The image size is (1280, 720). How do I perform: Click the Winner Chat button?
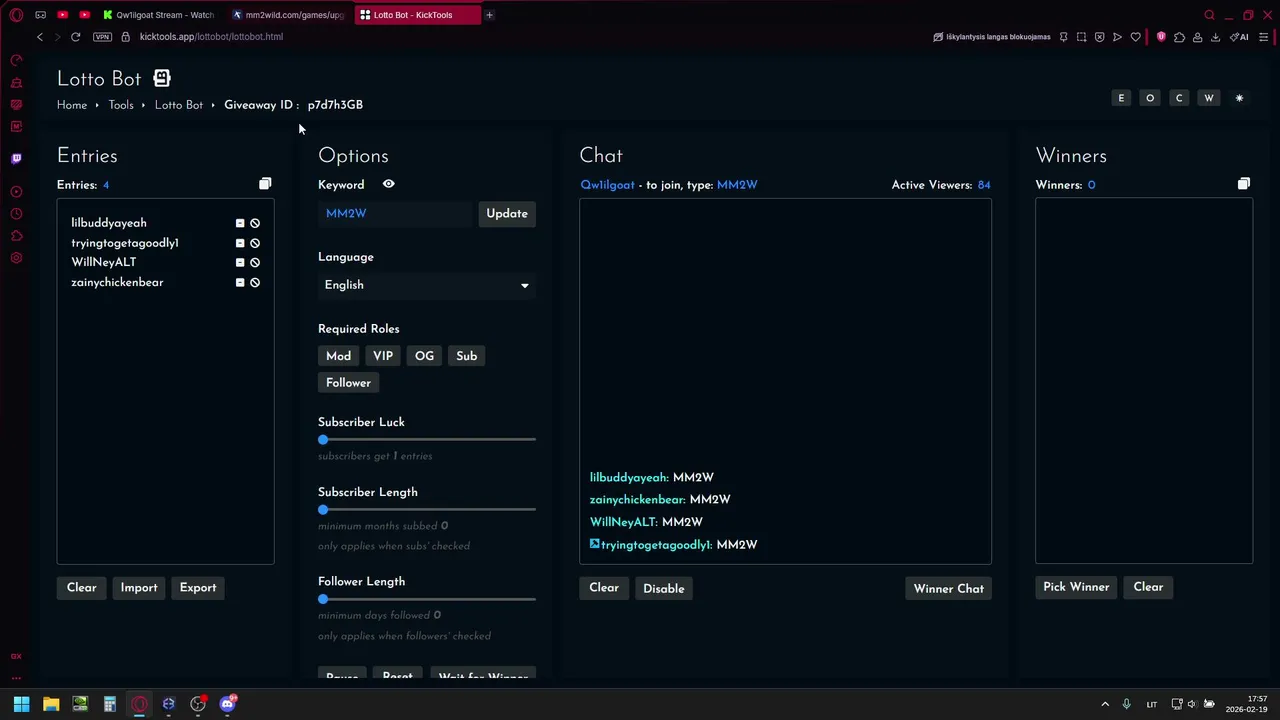point(949,588)
